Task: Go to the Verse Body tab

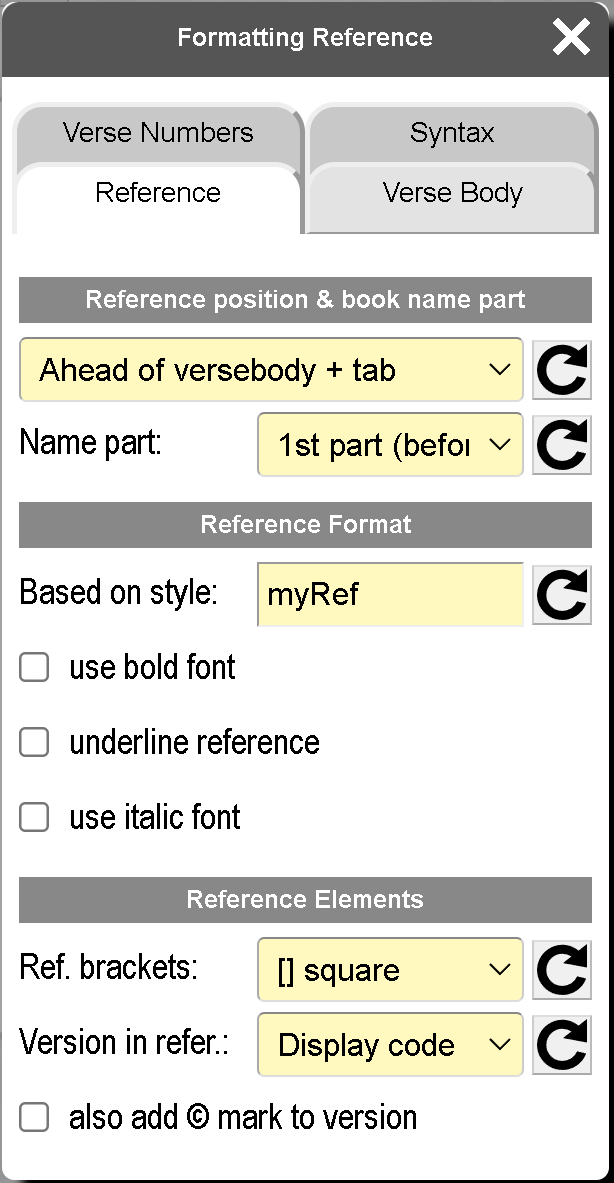Action: [452, 193]
